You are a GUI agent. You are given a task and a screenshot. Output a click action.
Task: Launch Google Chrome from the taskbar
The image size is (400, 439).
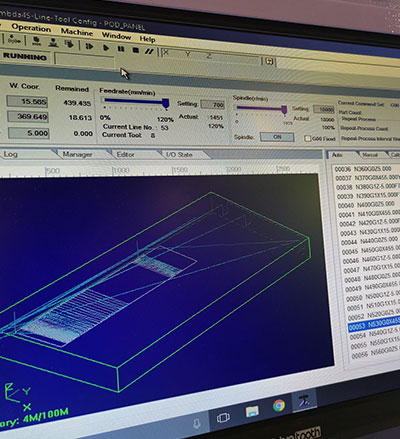click(279, 405)
